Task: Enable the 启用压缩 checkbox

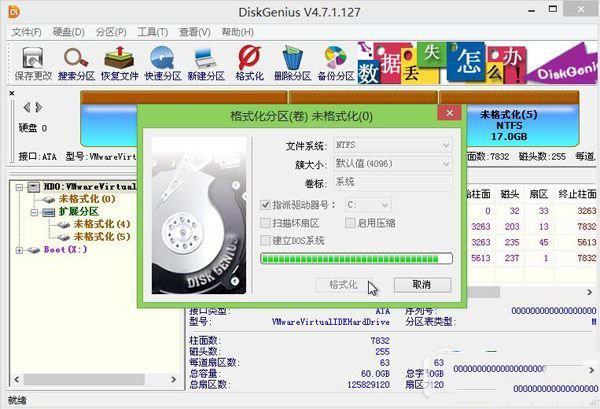Action: [x=350, y=223]
